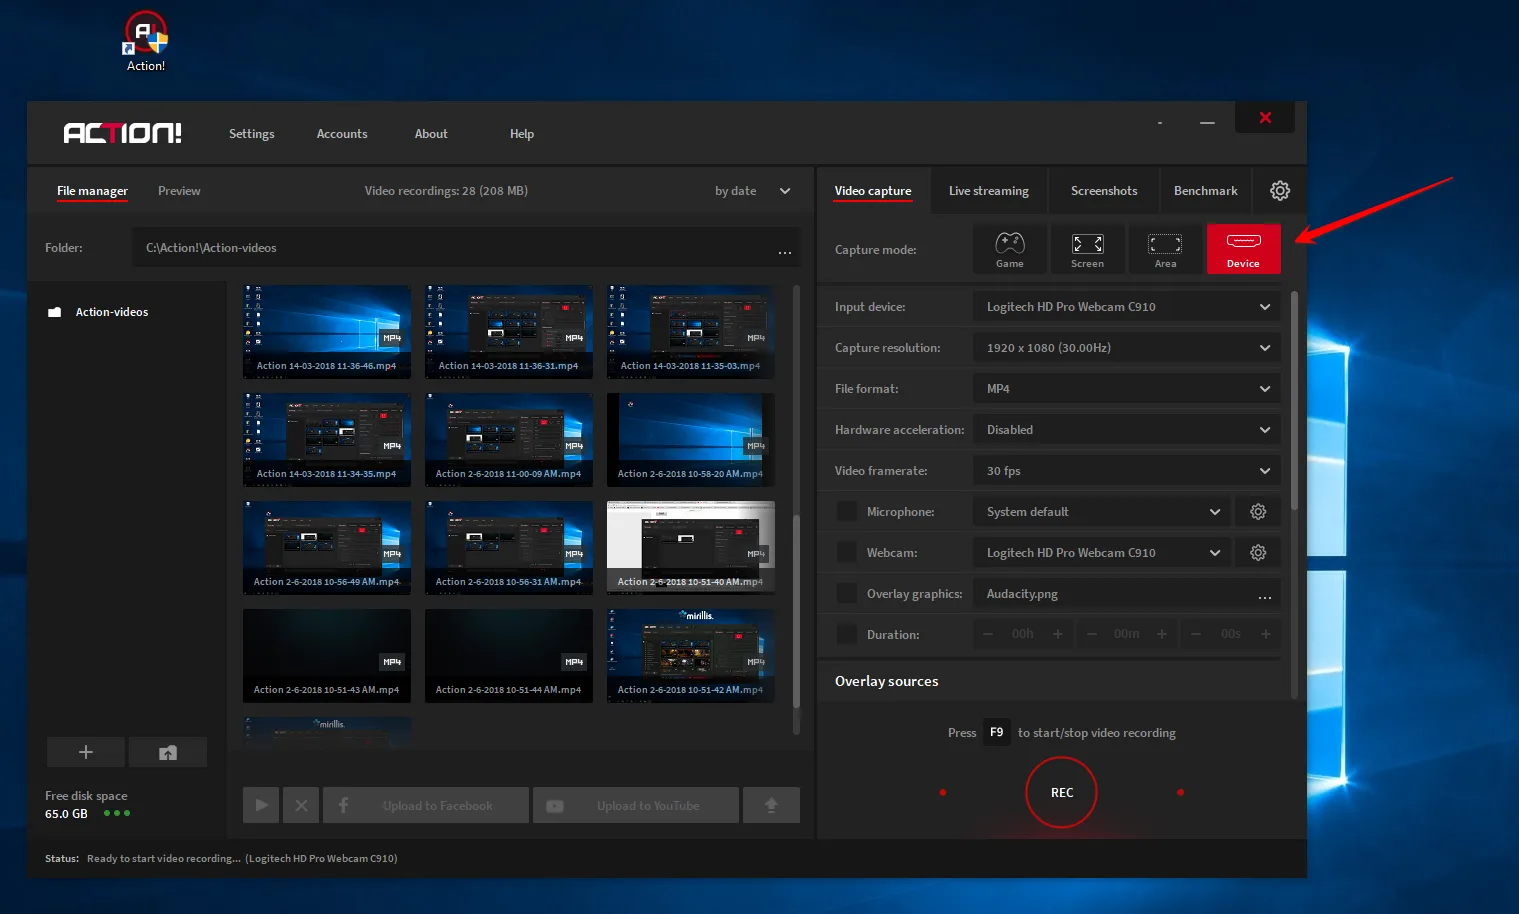Click the F9 hotkey box
This screenshot has height=914, width=1519.
(x=996, y=733)
